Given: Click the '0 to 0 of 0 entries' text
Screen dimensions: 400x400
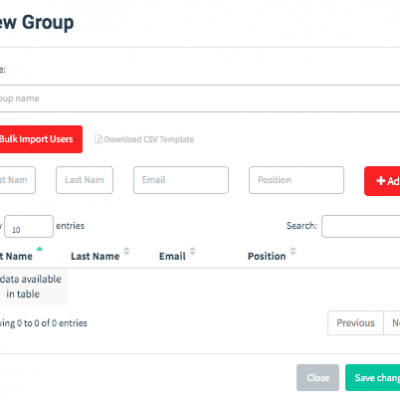Looking at the screenshot, I should click(x=52, y=323).
